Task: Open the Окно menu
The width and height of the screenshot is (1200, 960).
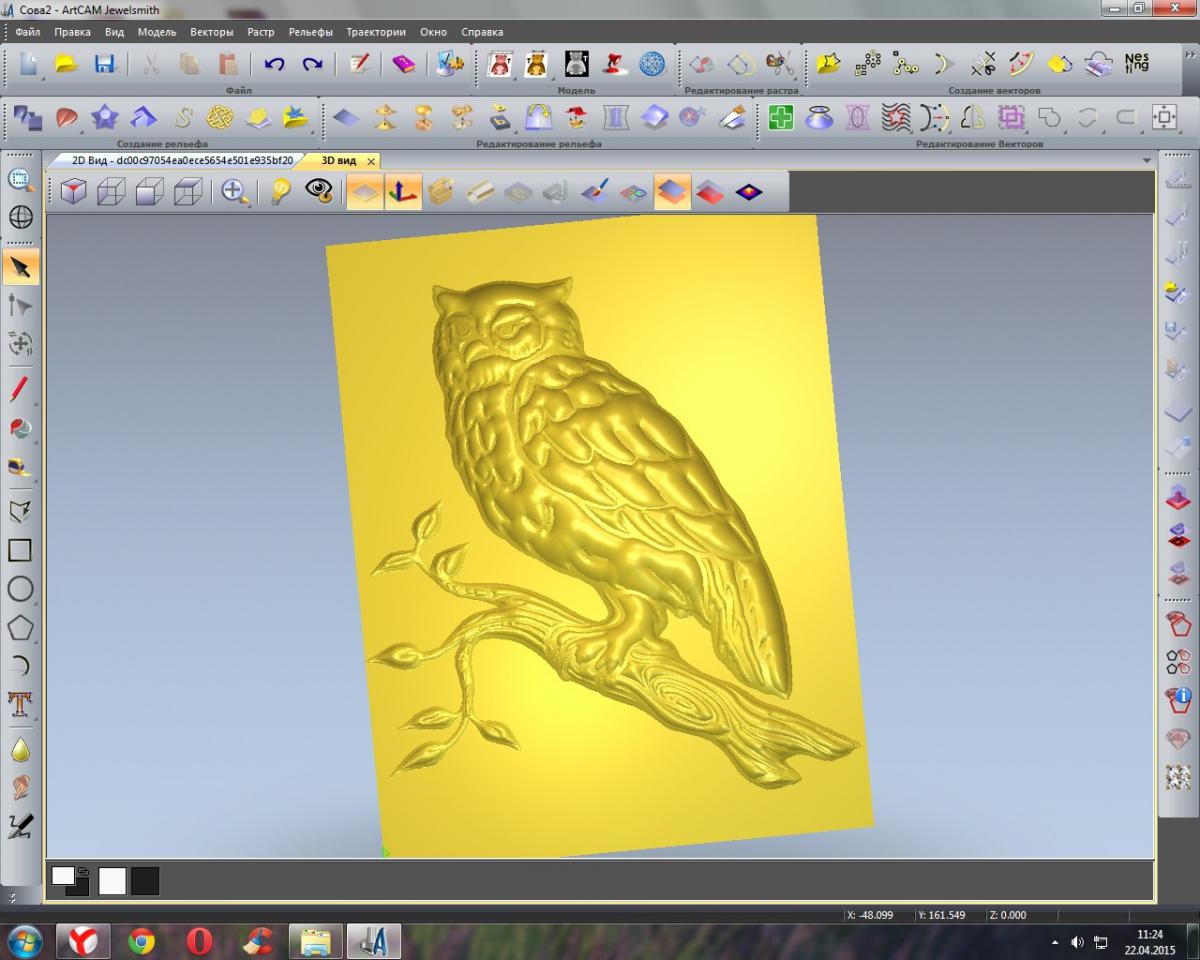Action: pyautogui.click(x=433, y=32)
